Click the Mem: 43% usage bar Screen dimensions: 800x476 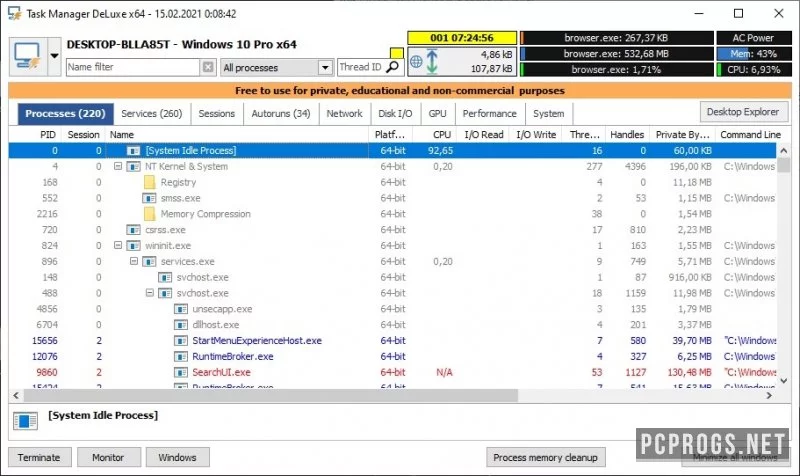pos(754,54)
